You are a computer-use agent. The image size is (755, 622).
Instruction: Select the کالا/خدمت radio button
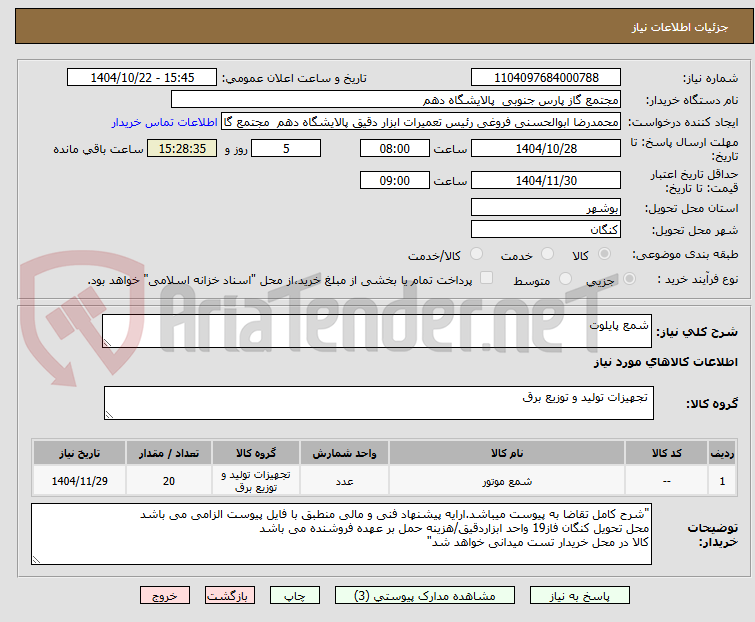point(476,254)
